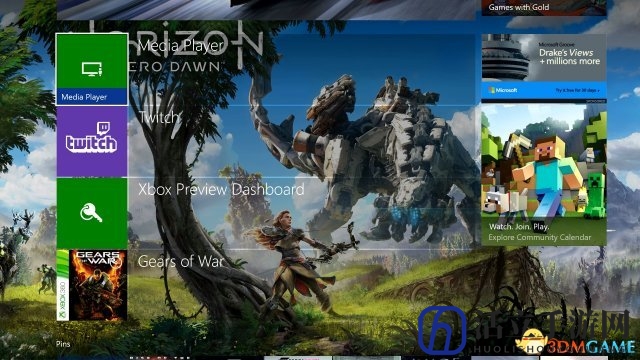Open the Xbox Preview Dashboard key icon tile
This screenshot has width=640, height=360.
(x=92, y=213)
